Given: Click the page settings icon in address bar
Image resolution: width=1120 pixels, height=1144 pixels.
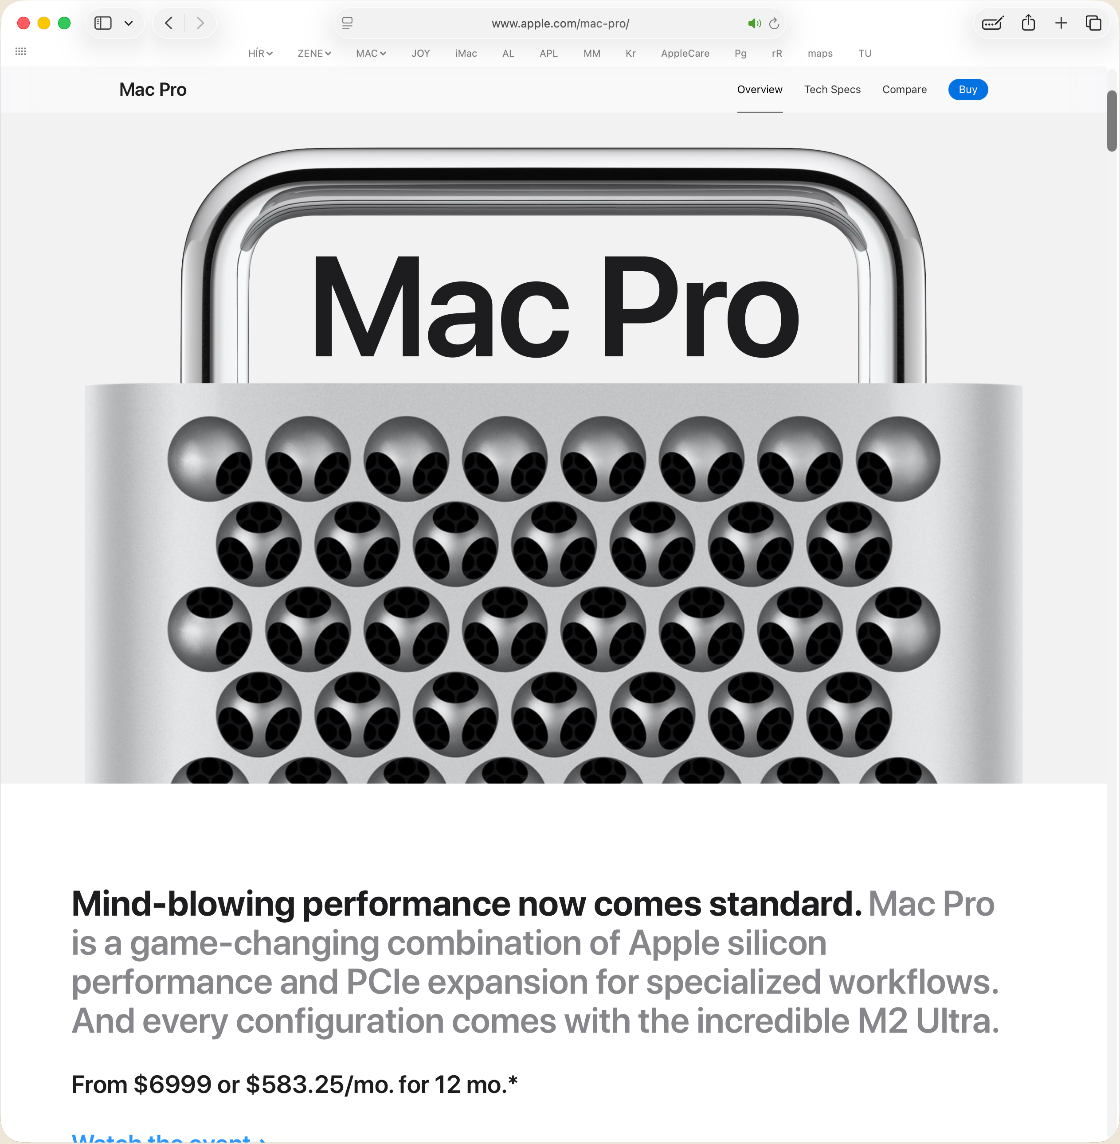Looking at the screenshot, I should click(x=347, y=23).
